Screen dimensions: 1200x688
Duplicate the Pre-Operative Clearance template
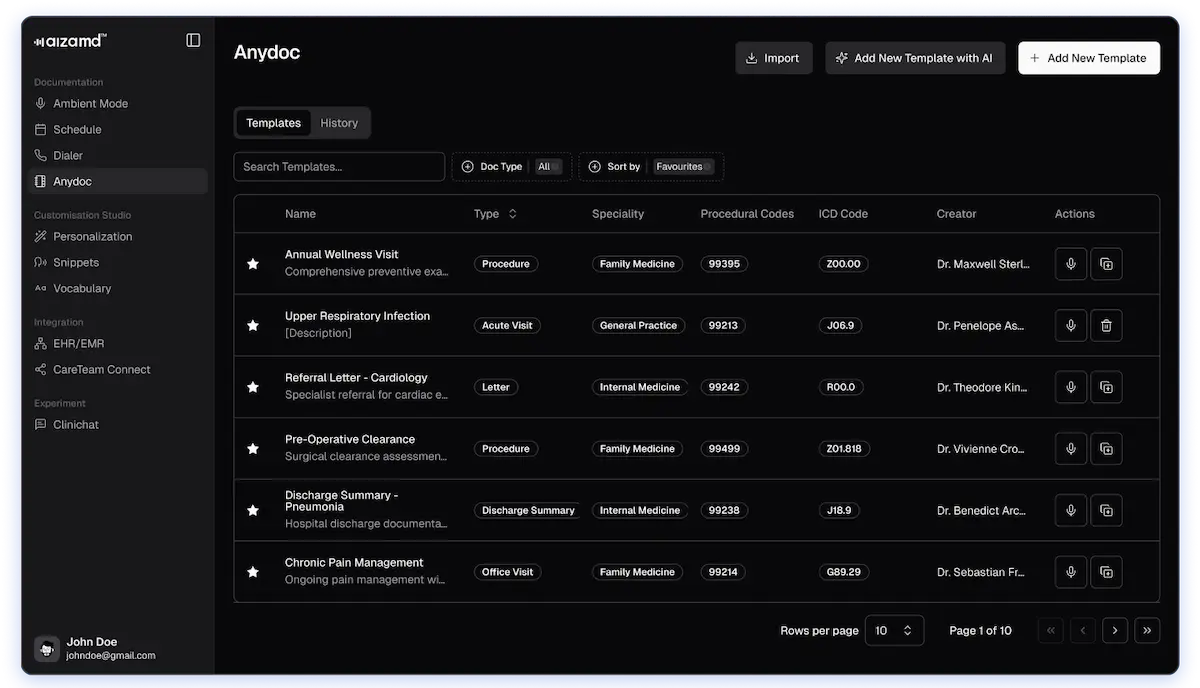[1106, 449]
